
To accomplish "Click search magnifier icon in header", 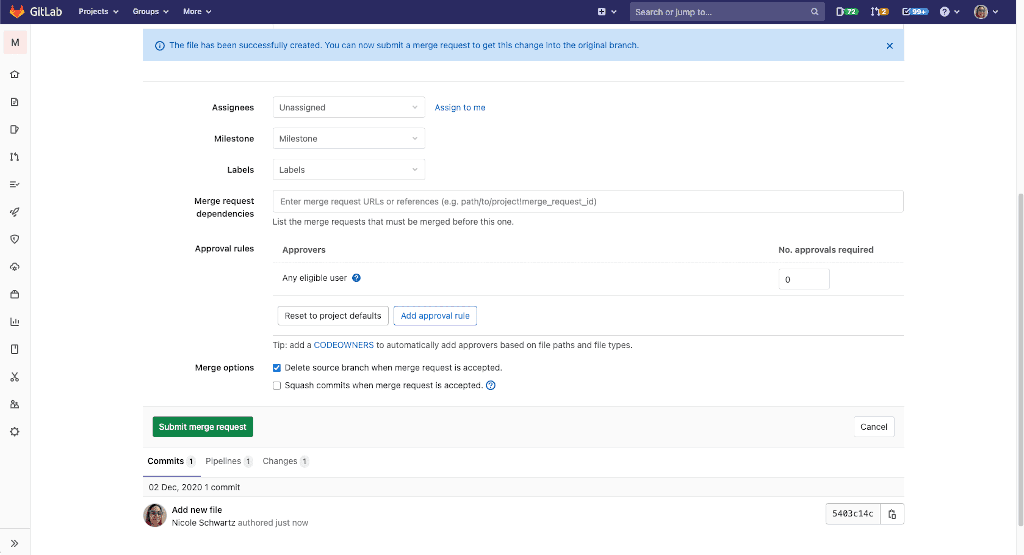I will [814, 12].
